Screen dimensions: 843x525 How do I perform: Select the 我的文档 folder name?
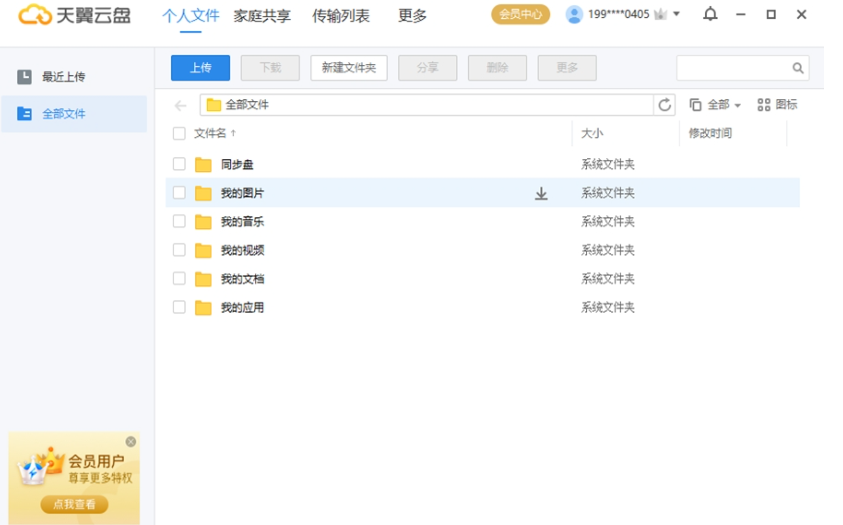click(x=242, y=279)
